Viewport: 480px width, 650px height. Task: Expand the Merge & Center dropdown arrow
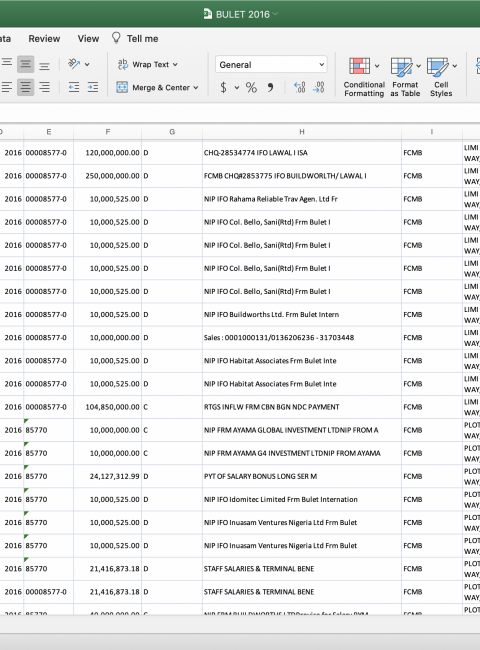196,88
